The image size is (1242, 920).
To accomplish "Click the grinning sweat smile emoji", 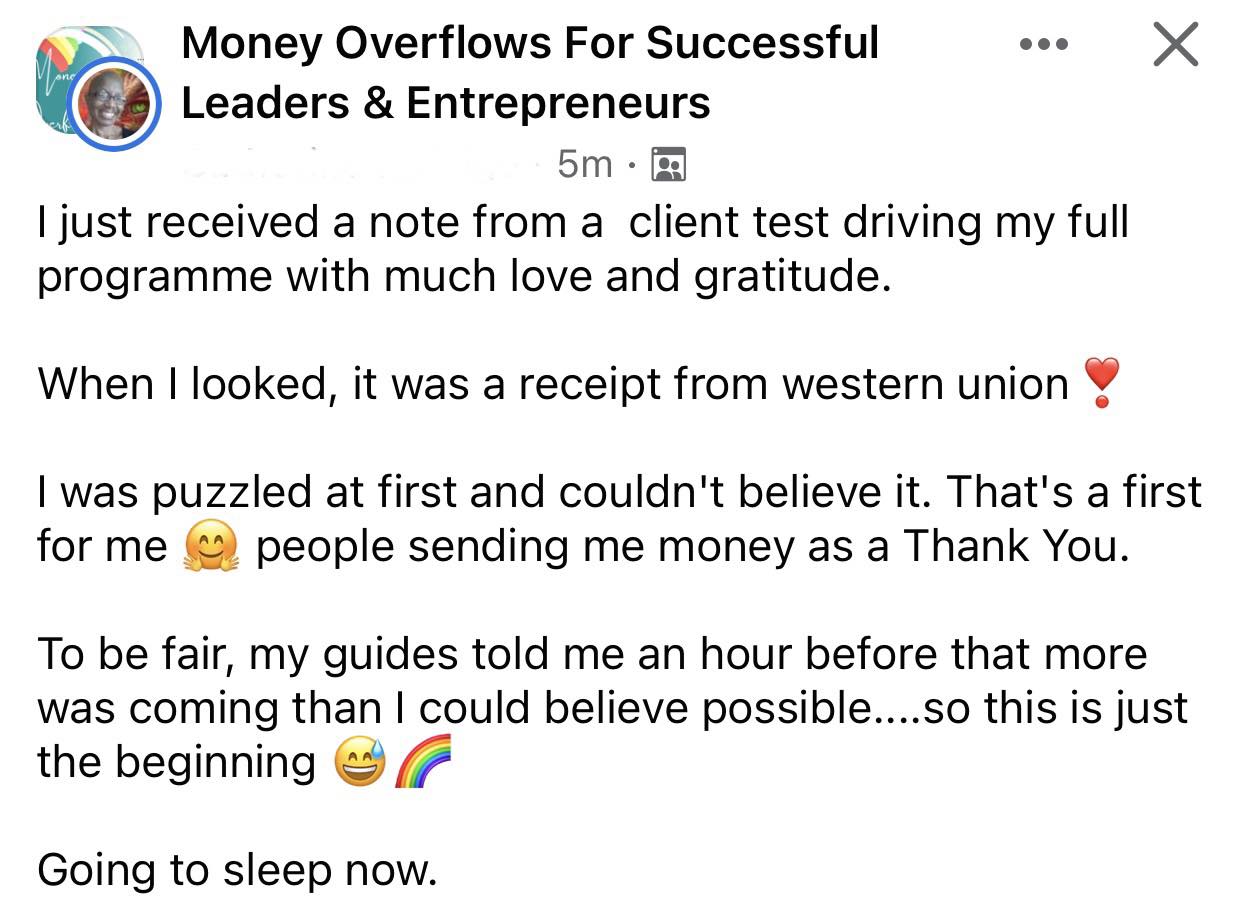I will (360, 764).
